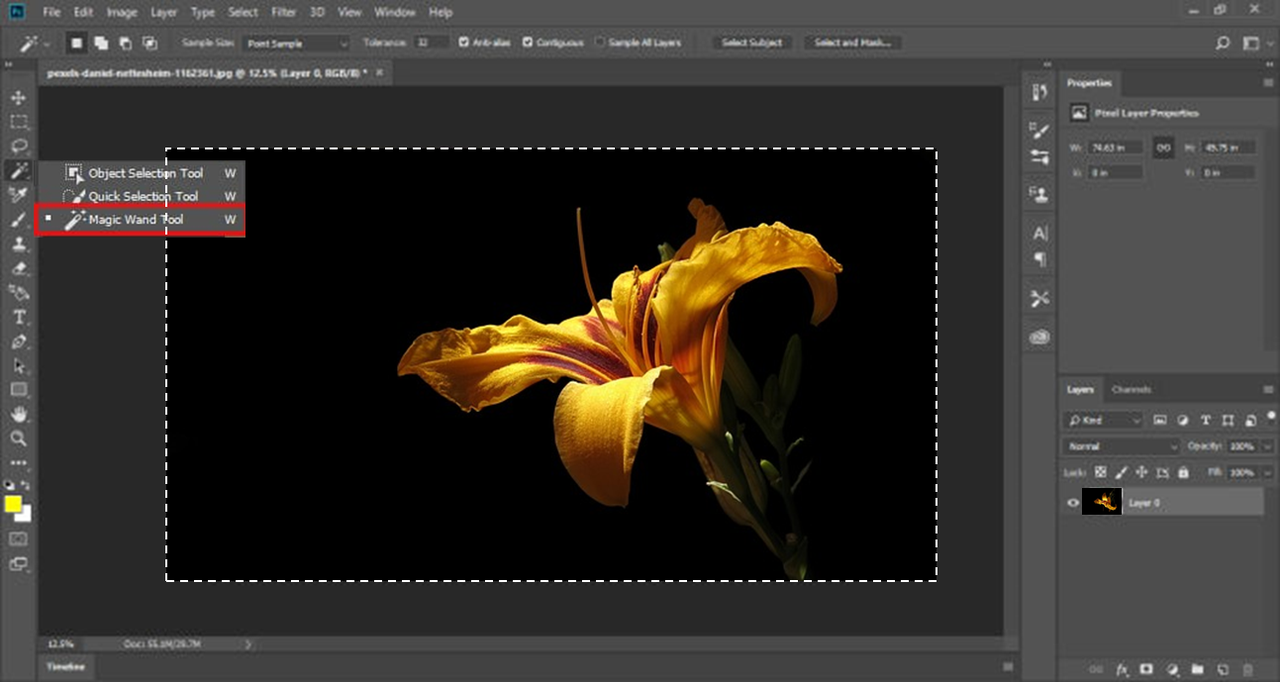Screen dimensions: 1280x682
Task: Toggle Lock Transparent Pixels in Layers panel
Action: (1101, 472)
